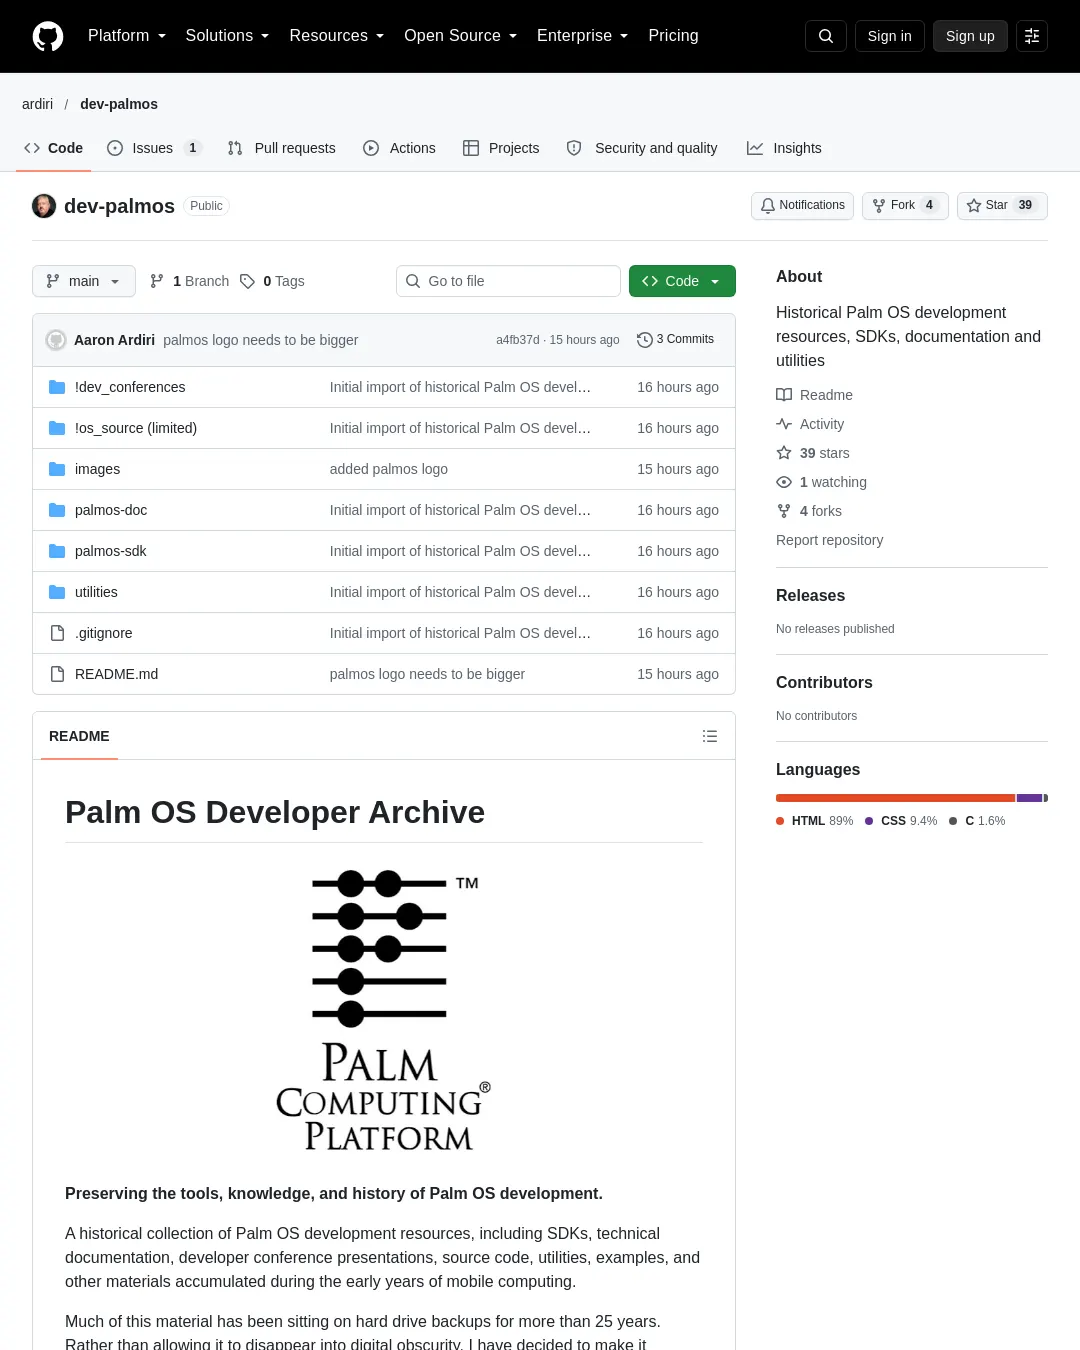Open the .gitignore file name

[x=104, y=633]
